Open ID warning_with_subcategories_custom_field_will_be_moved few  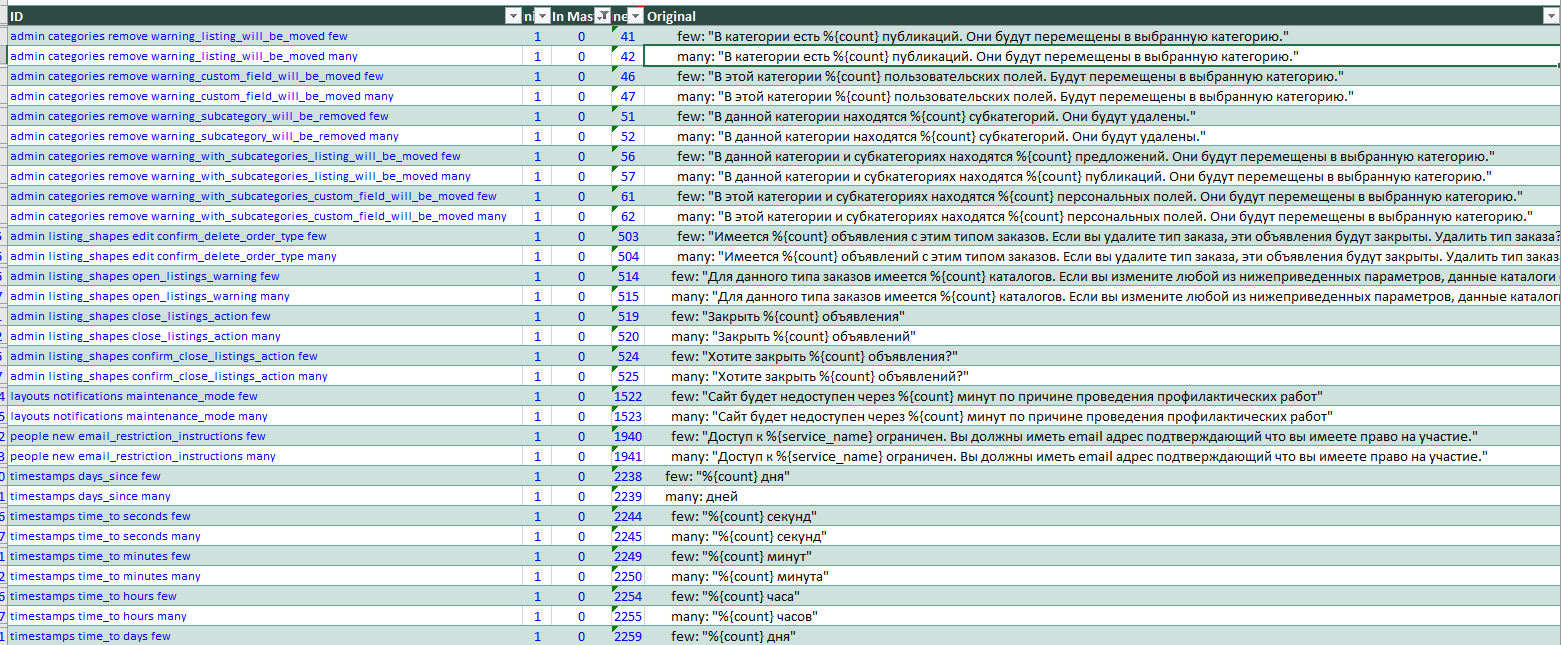tap(253, 196)
